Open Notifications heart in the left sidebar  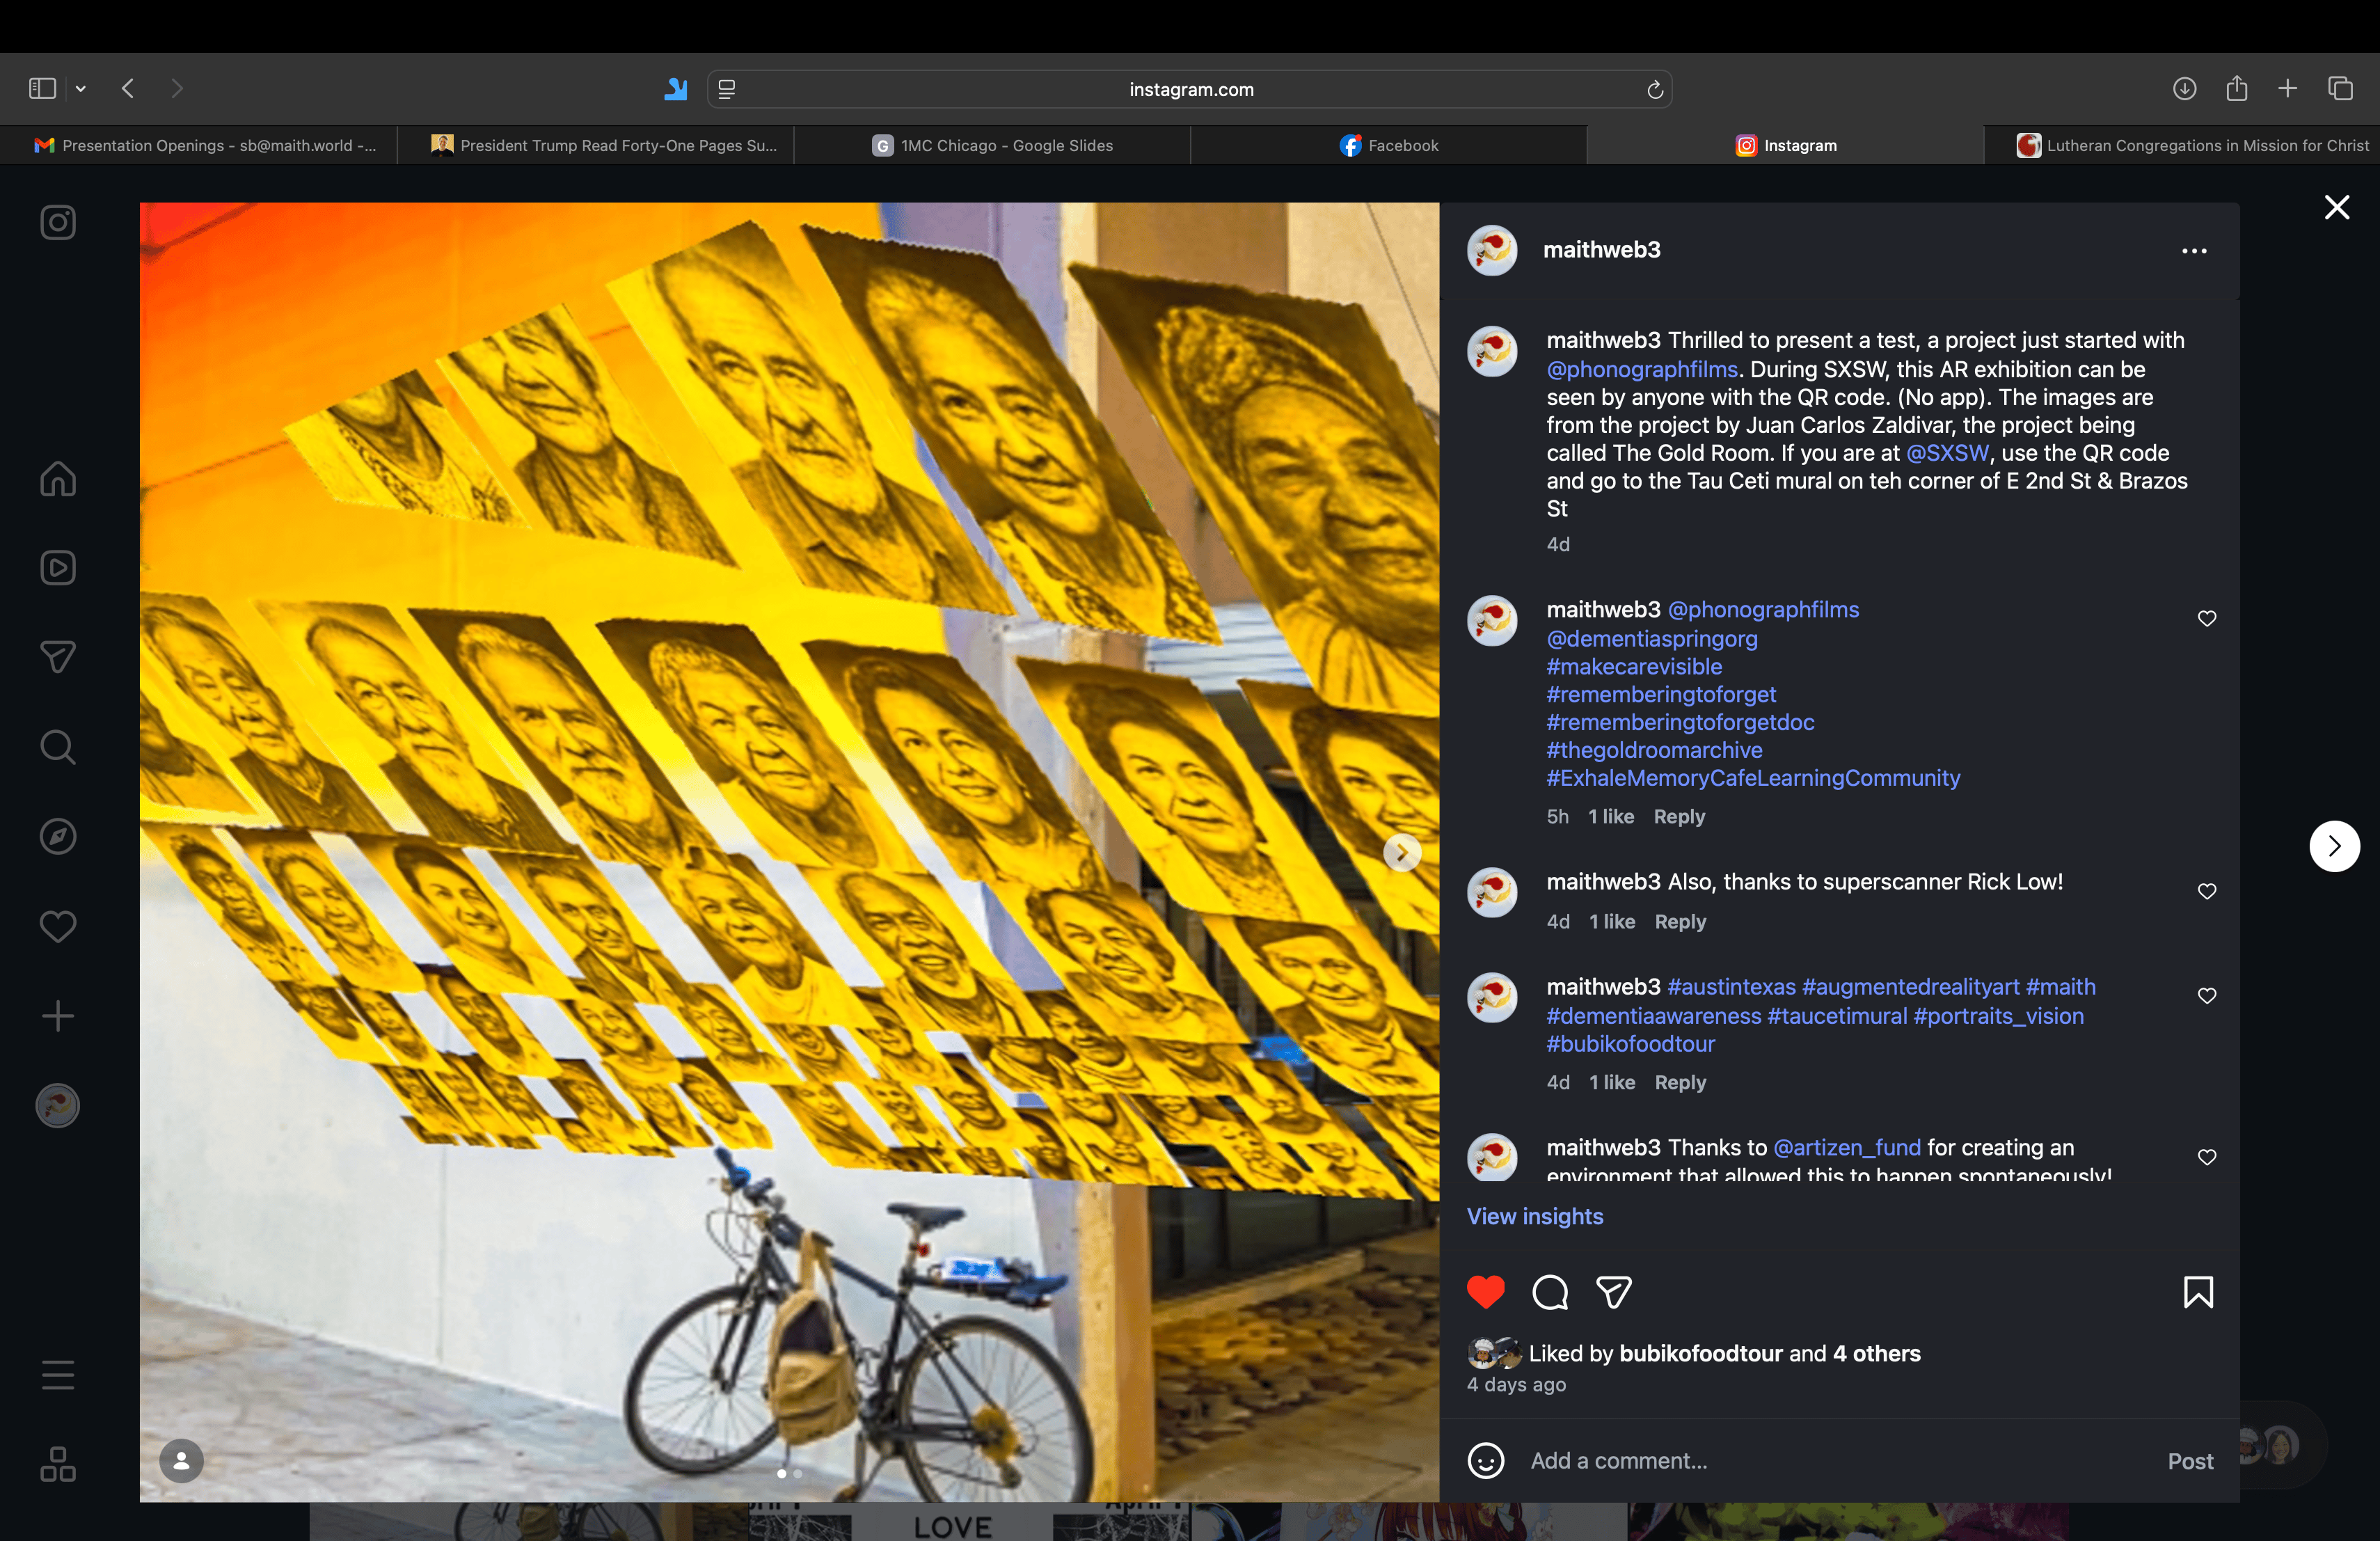58,926
